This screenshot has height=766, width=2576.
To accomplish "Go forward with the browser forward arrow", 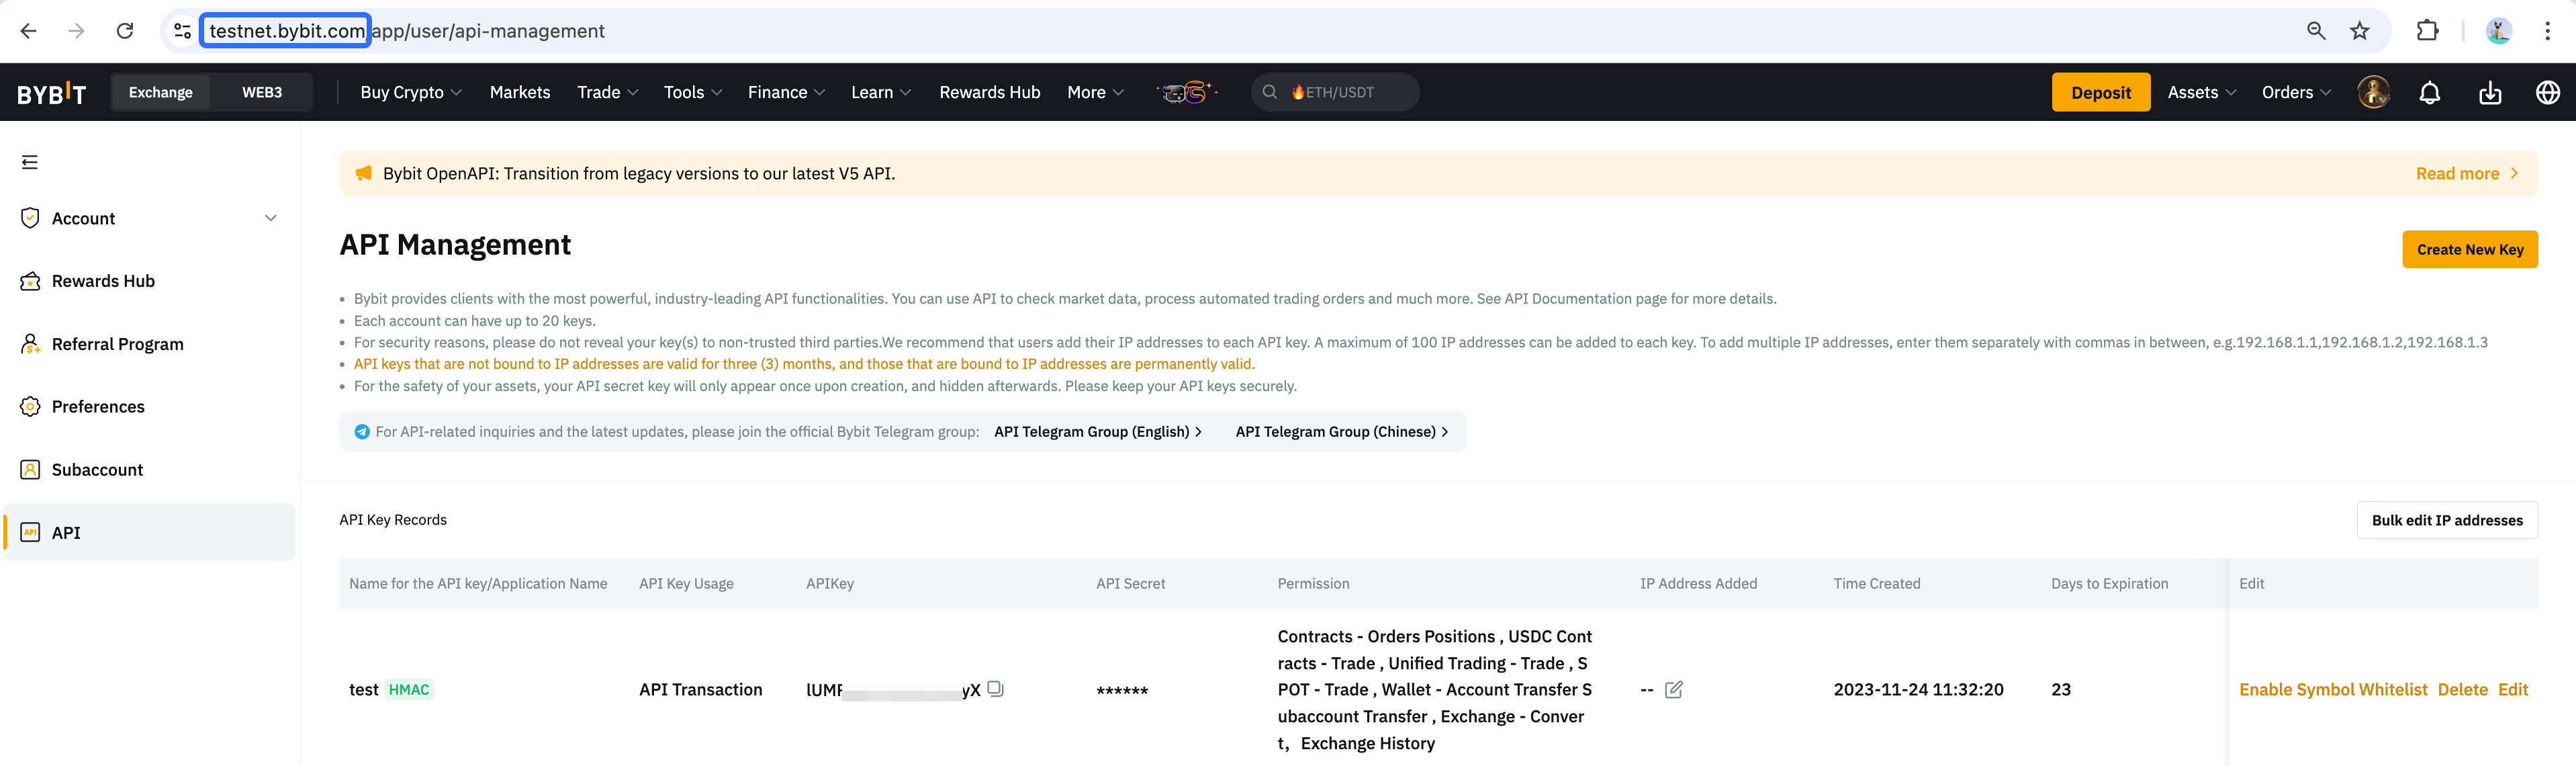I will tap(76, 31).
